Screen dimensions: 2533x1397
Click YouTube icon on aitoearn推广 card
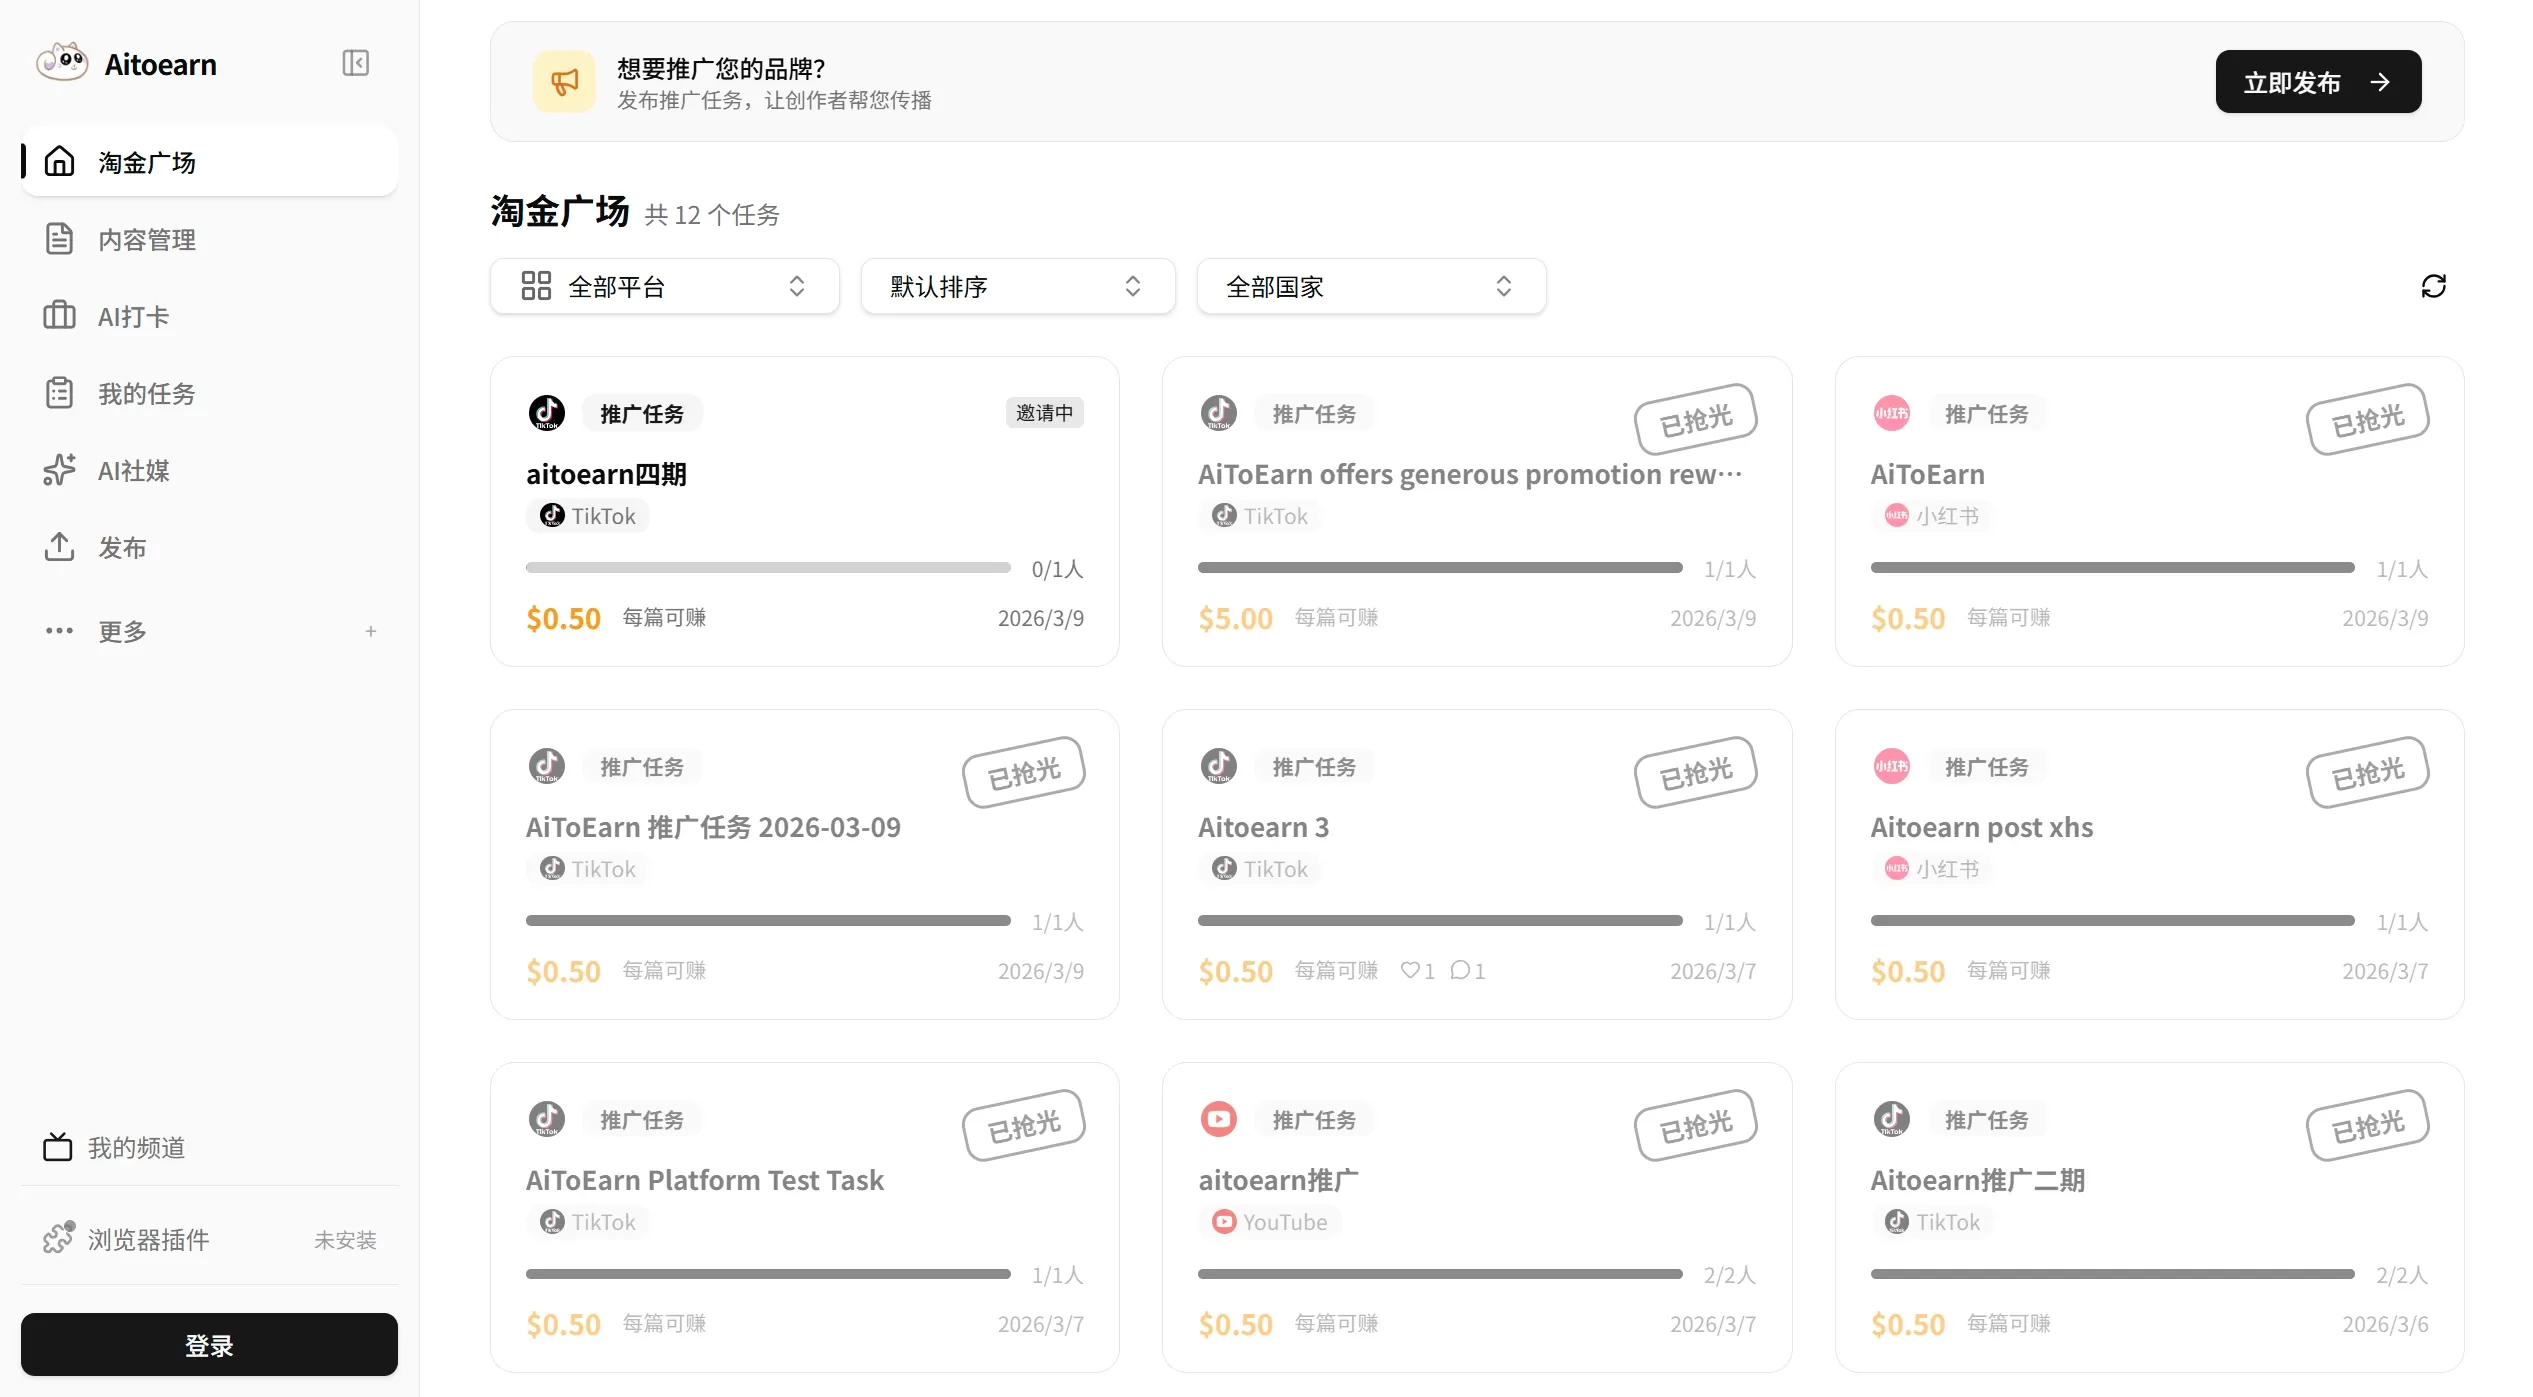[x=1218, y=1119]
